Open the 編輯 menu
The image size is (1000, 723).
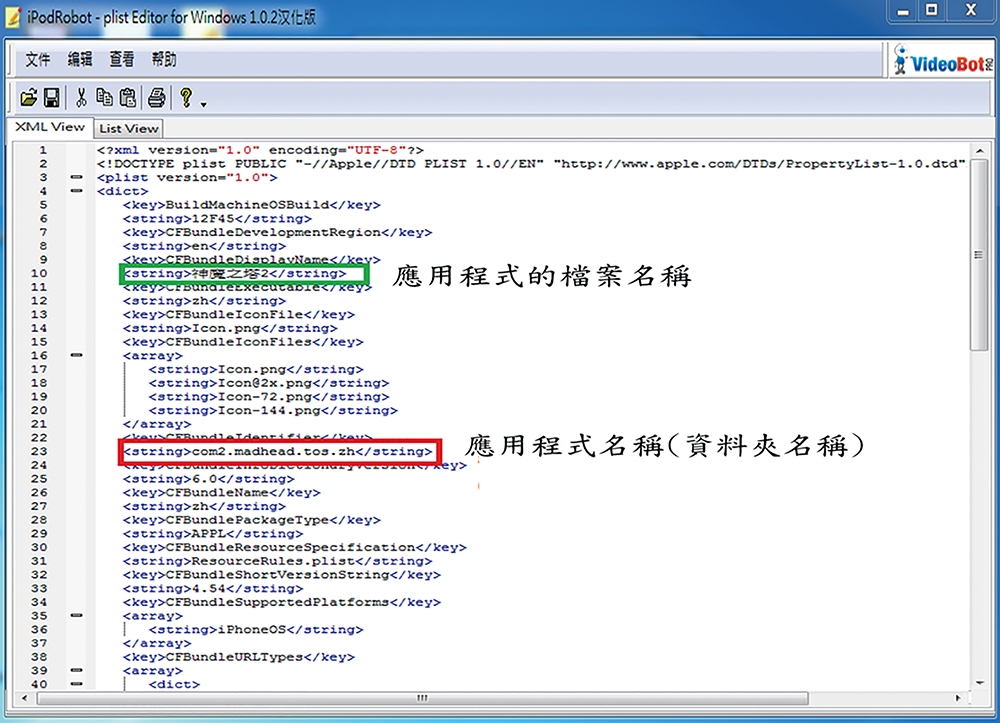(x=80, y=60)
